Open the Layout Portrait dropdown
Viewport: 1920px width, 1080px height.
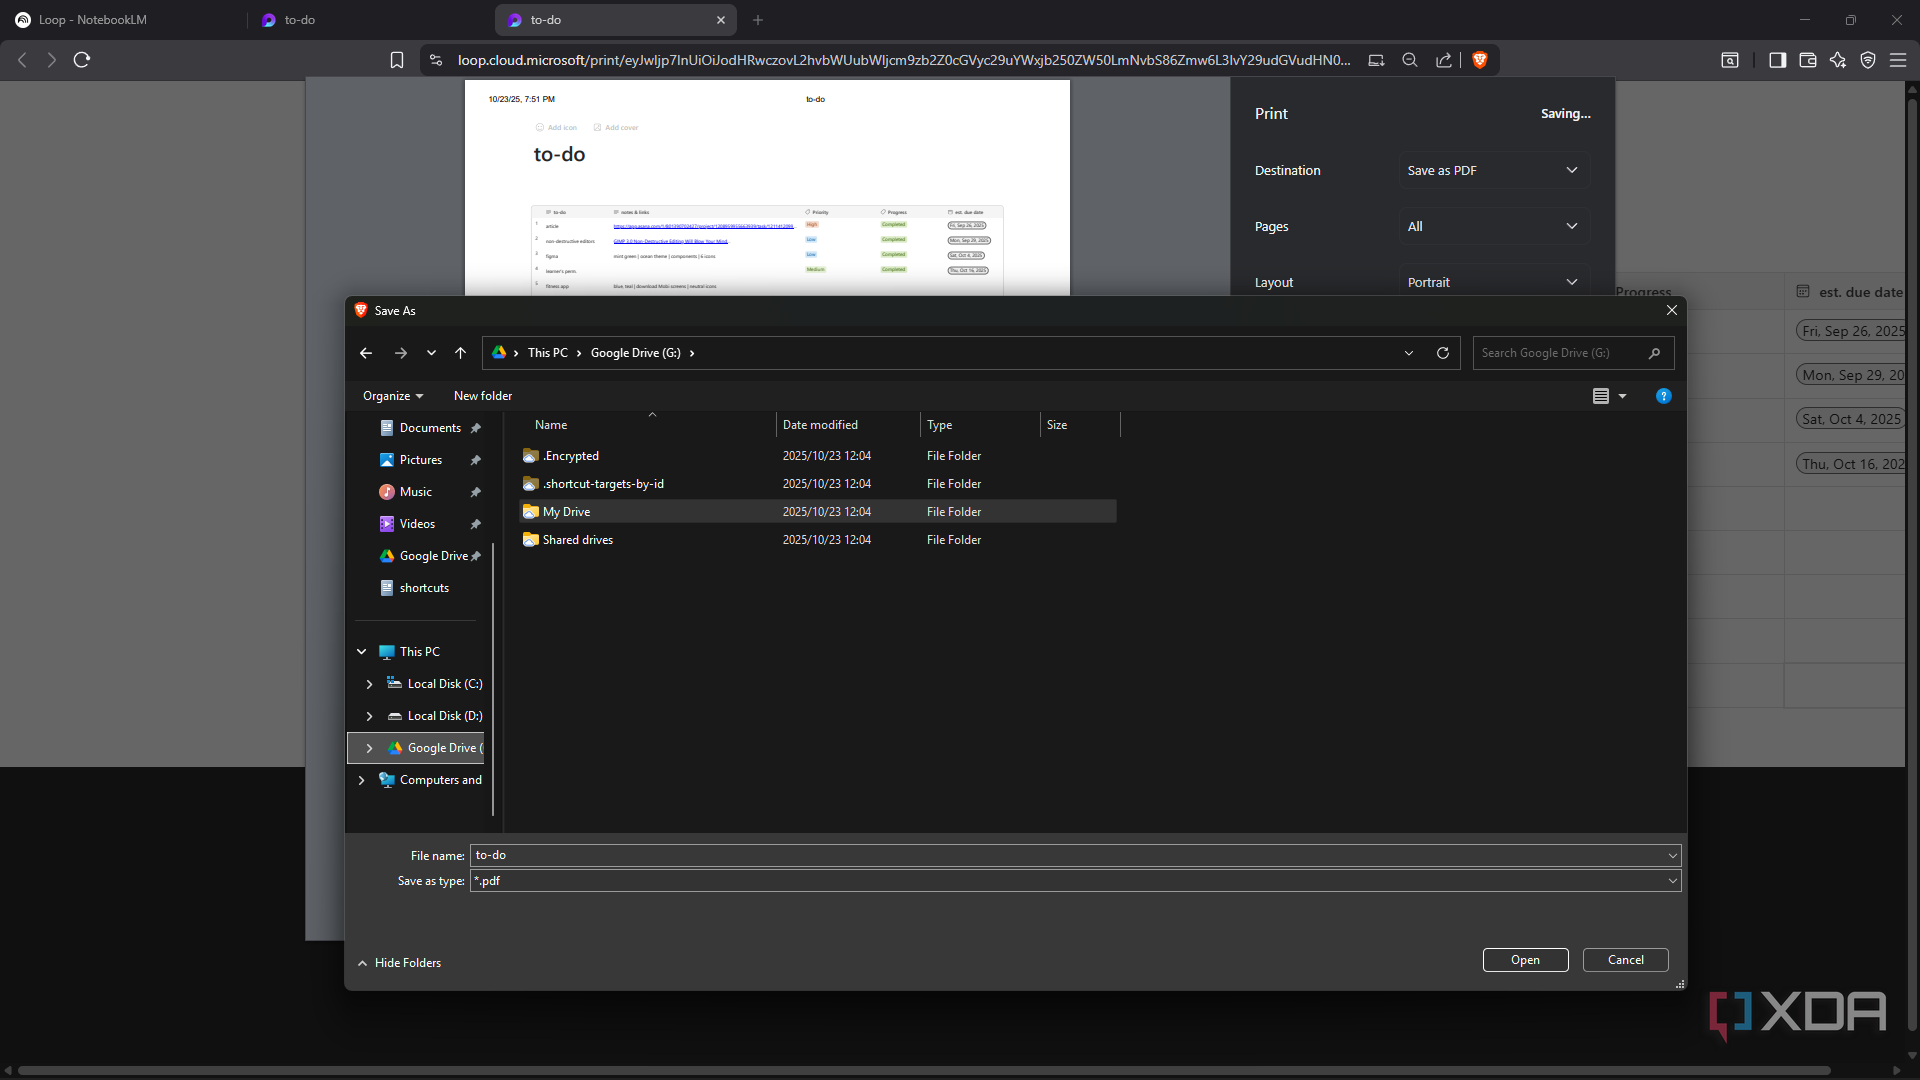(1493, 282)
